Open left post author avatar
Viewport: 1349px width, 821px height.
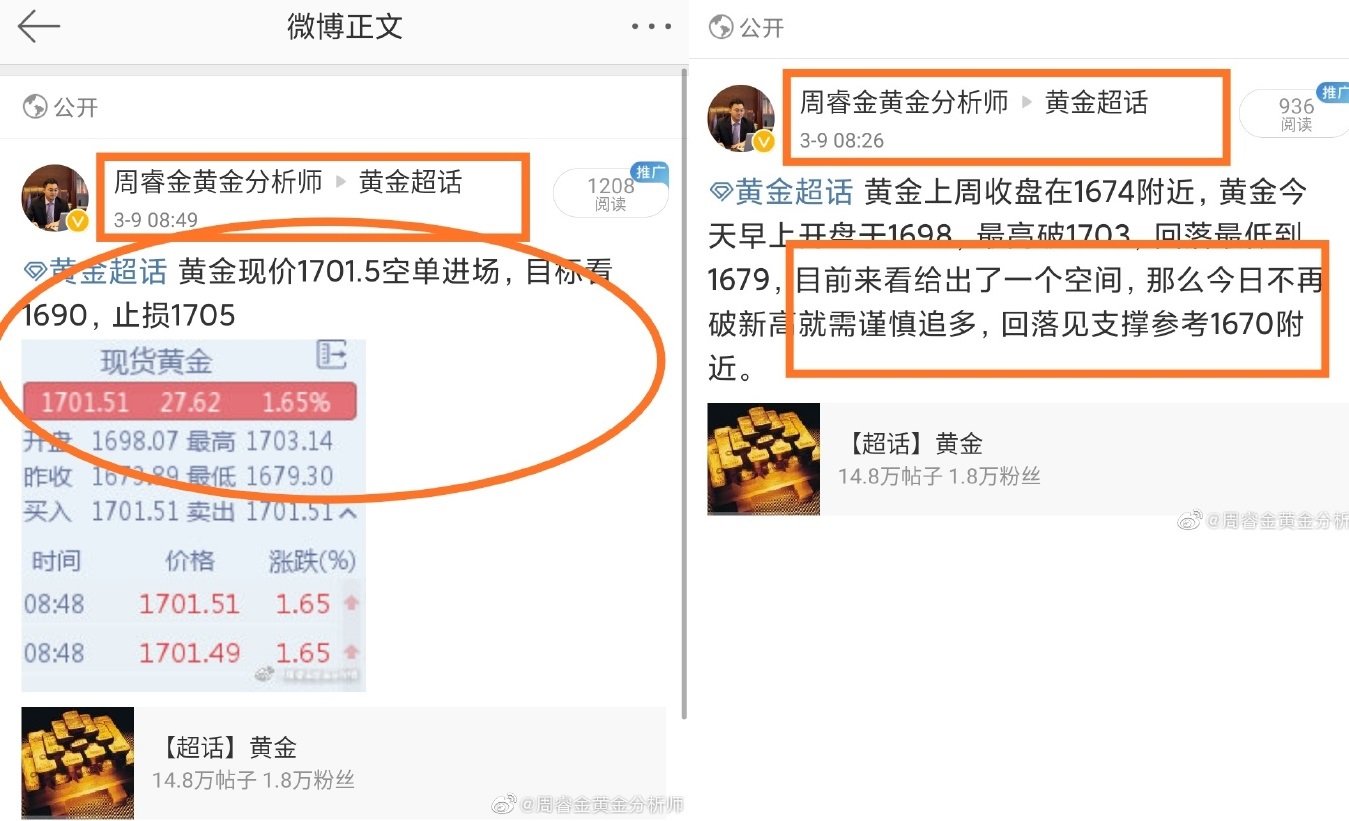(x=55, y=197)
